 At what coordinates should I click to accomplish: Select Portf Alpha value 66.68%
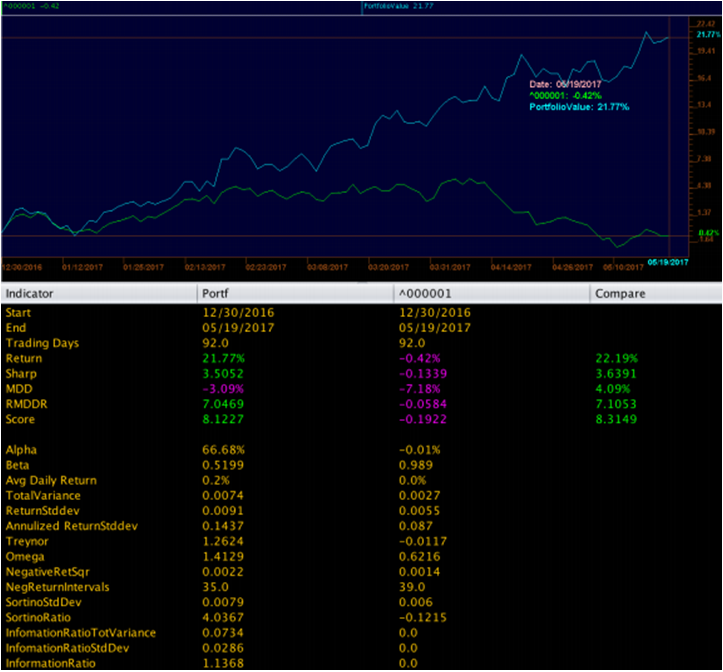coord(223,450)
